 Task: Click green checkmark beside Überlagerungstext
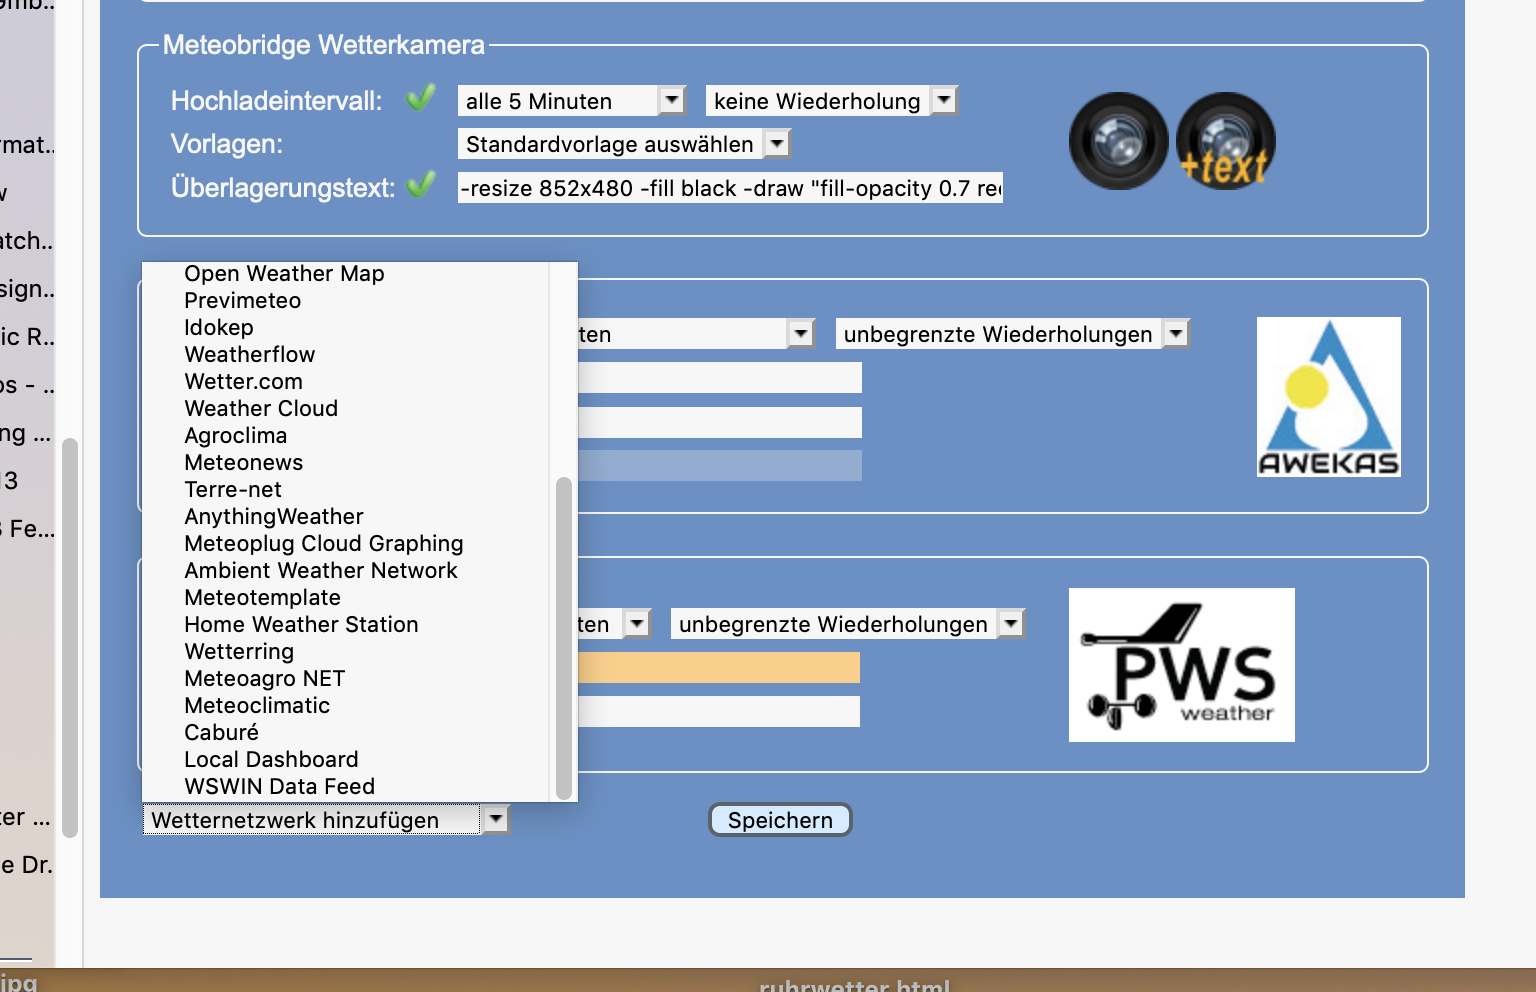coord(421,185)
